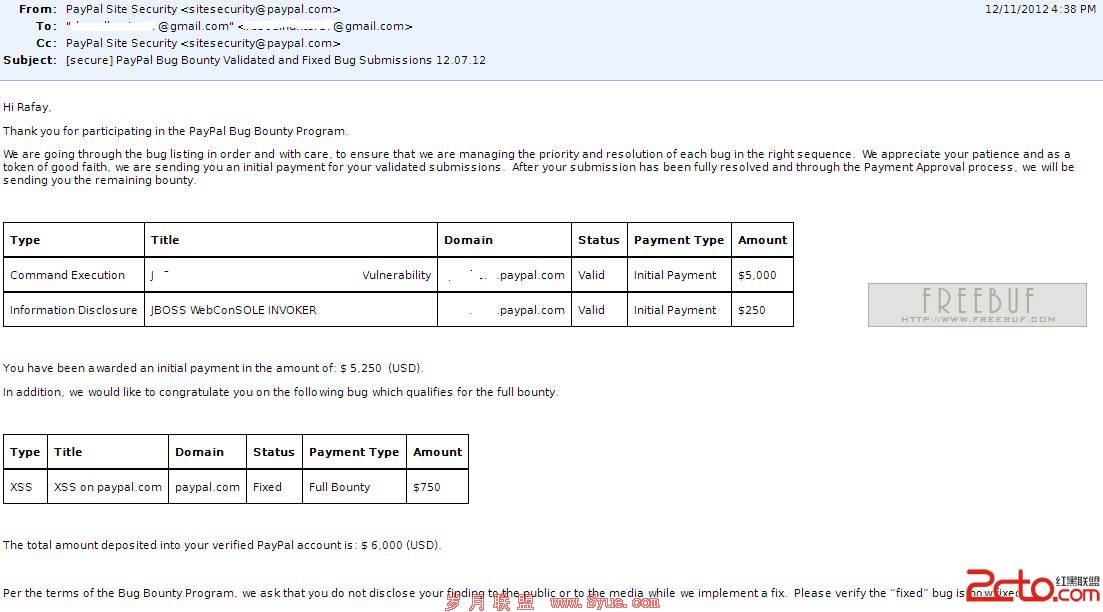Click the "Fixed" status cell
1103x612 pixels.
tap(274, 487)
